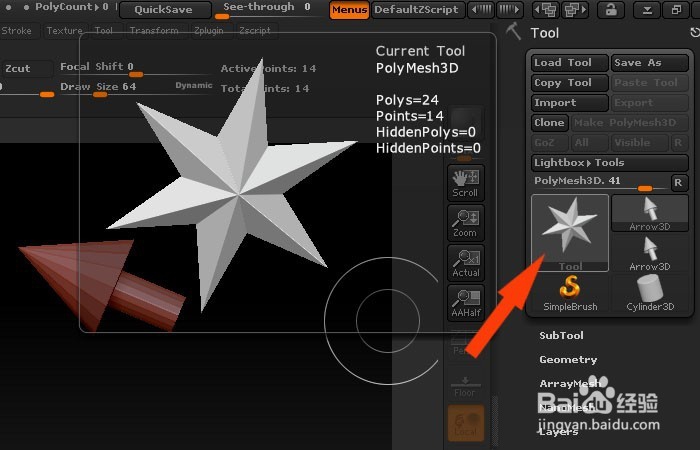Screen dimensions: 700x450
Task: Open the Zplugin menu
Action: click(x=208, y=31)
